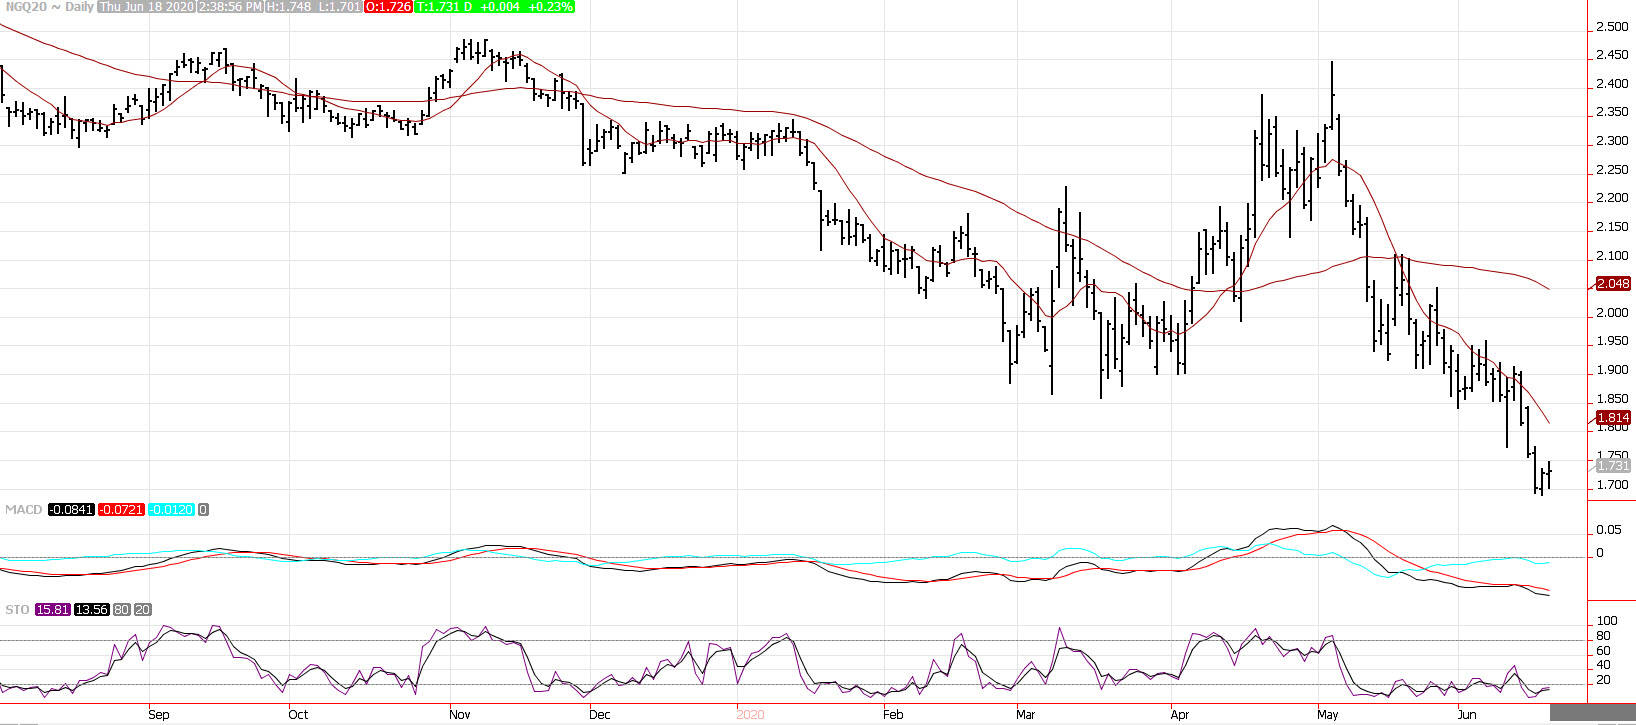Click the L:1.701 low value
This screenshot has width=1636, height=725.
339,7
